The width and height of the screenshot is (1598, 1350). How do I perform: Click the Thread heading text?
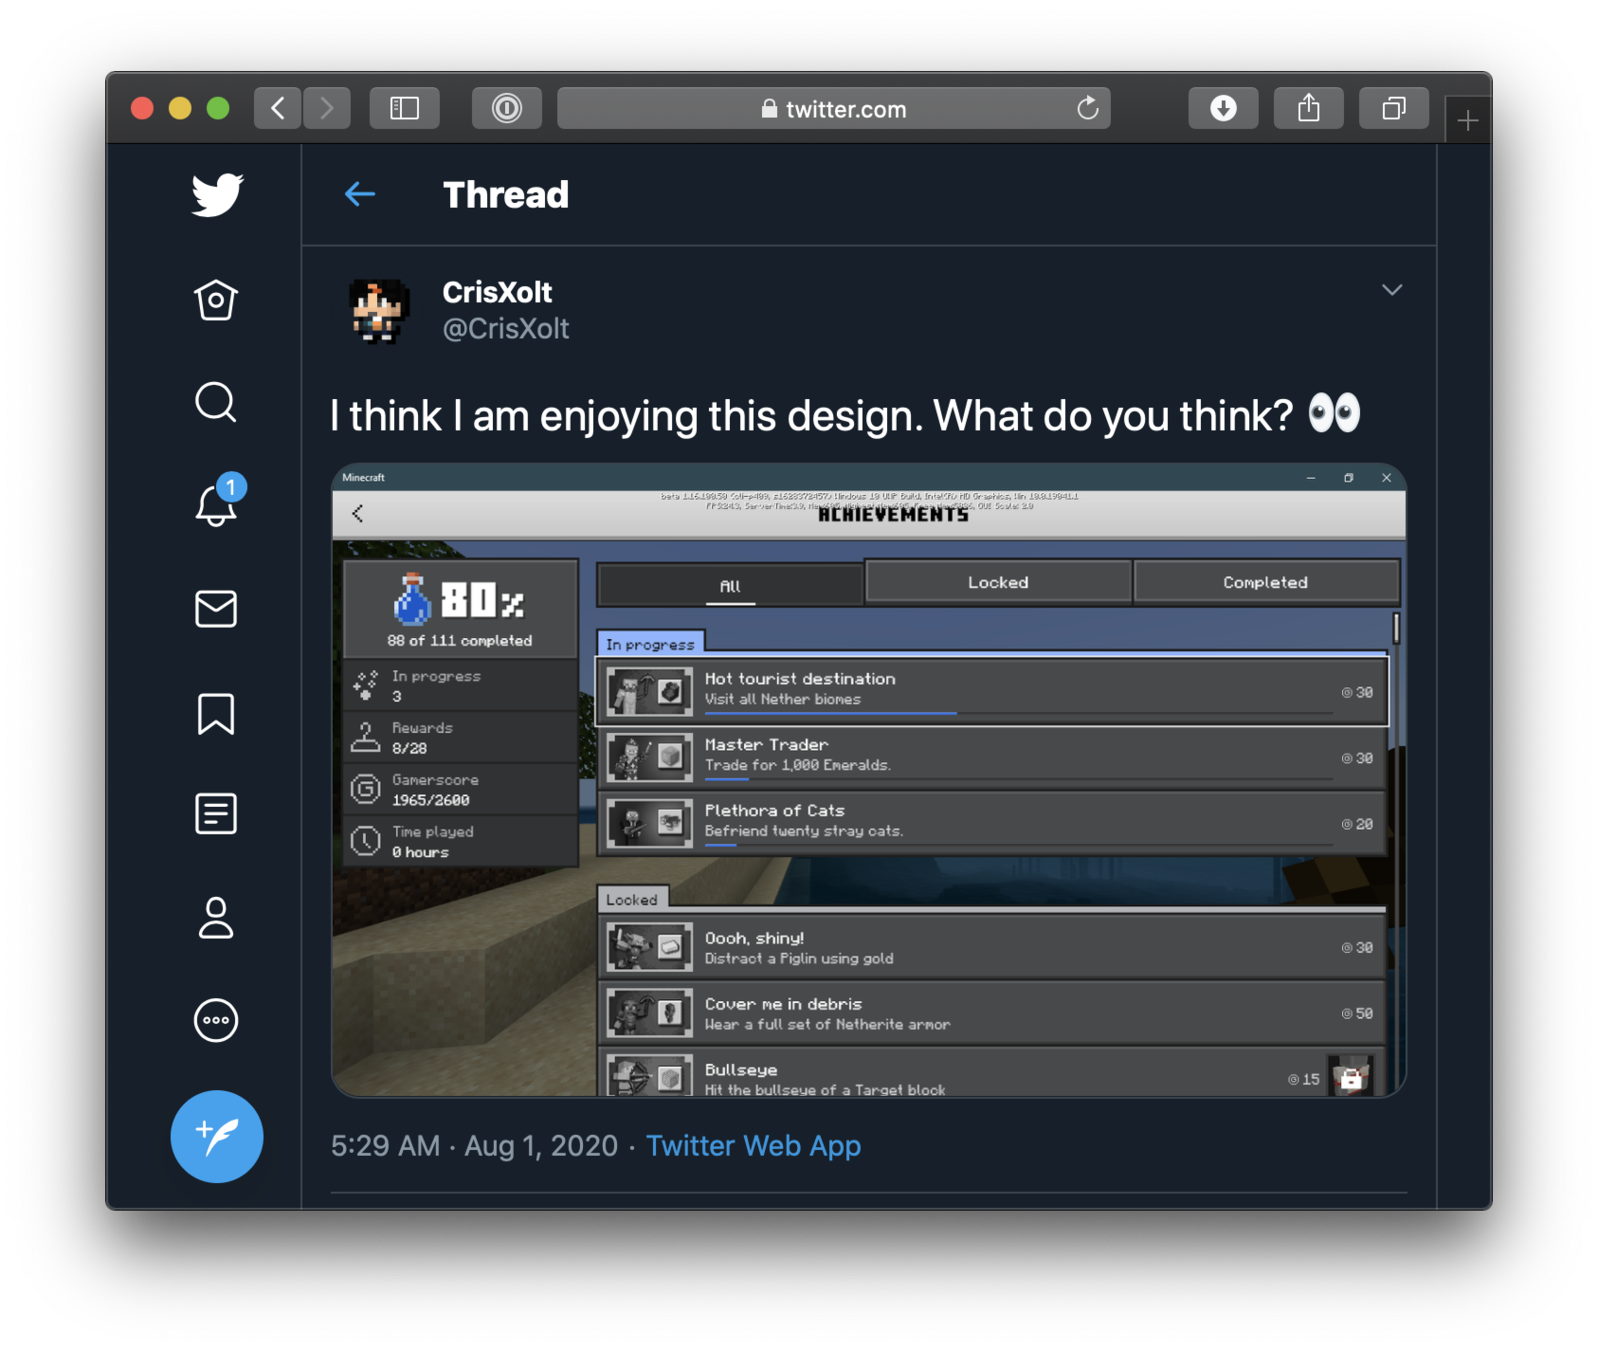coord(506,194)
